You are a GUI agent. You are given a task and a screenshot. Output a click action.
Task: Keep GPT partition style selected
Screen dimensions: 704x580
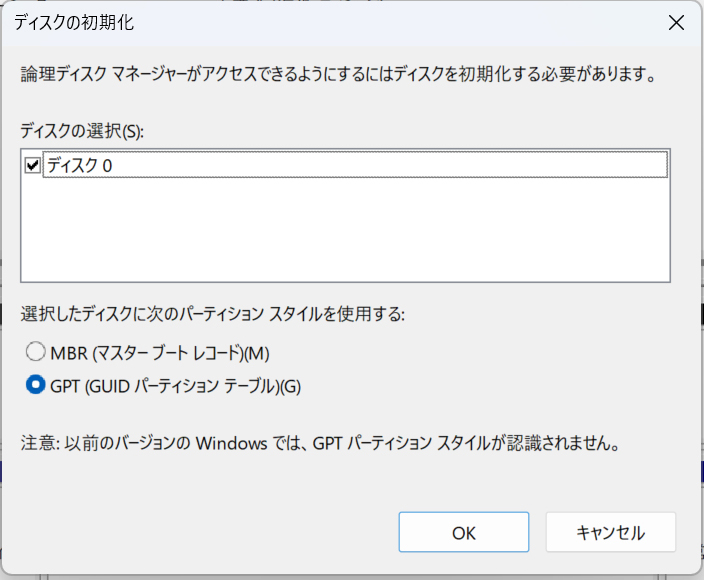[35, 385]
